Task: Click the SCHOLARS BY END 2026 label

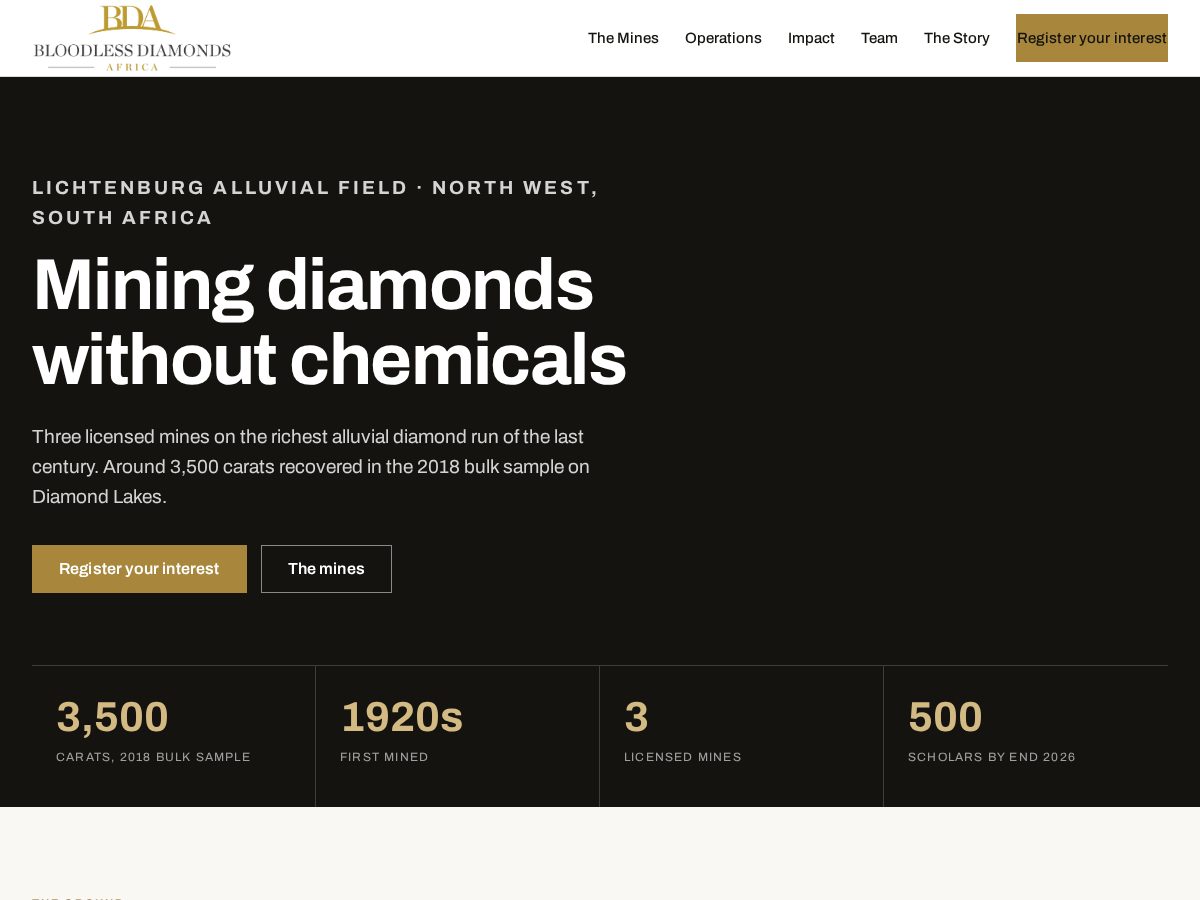Action: click(992, 757)
